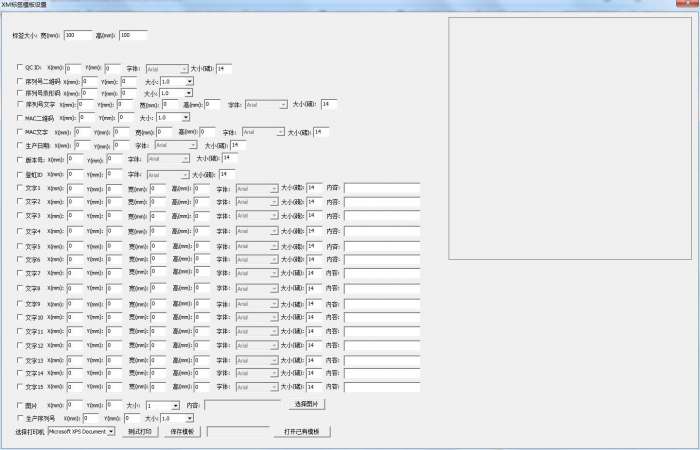Expand the MAC二维码 size dropdown
Viewport: 700px width, 450px height.
click(173, 118)
